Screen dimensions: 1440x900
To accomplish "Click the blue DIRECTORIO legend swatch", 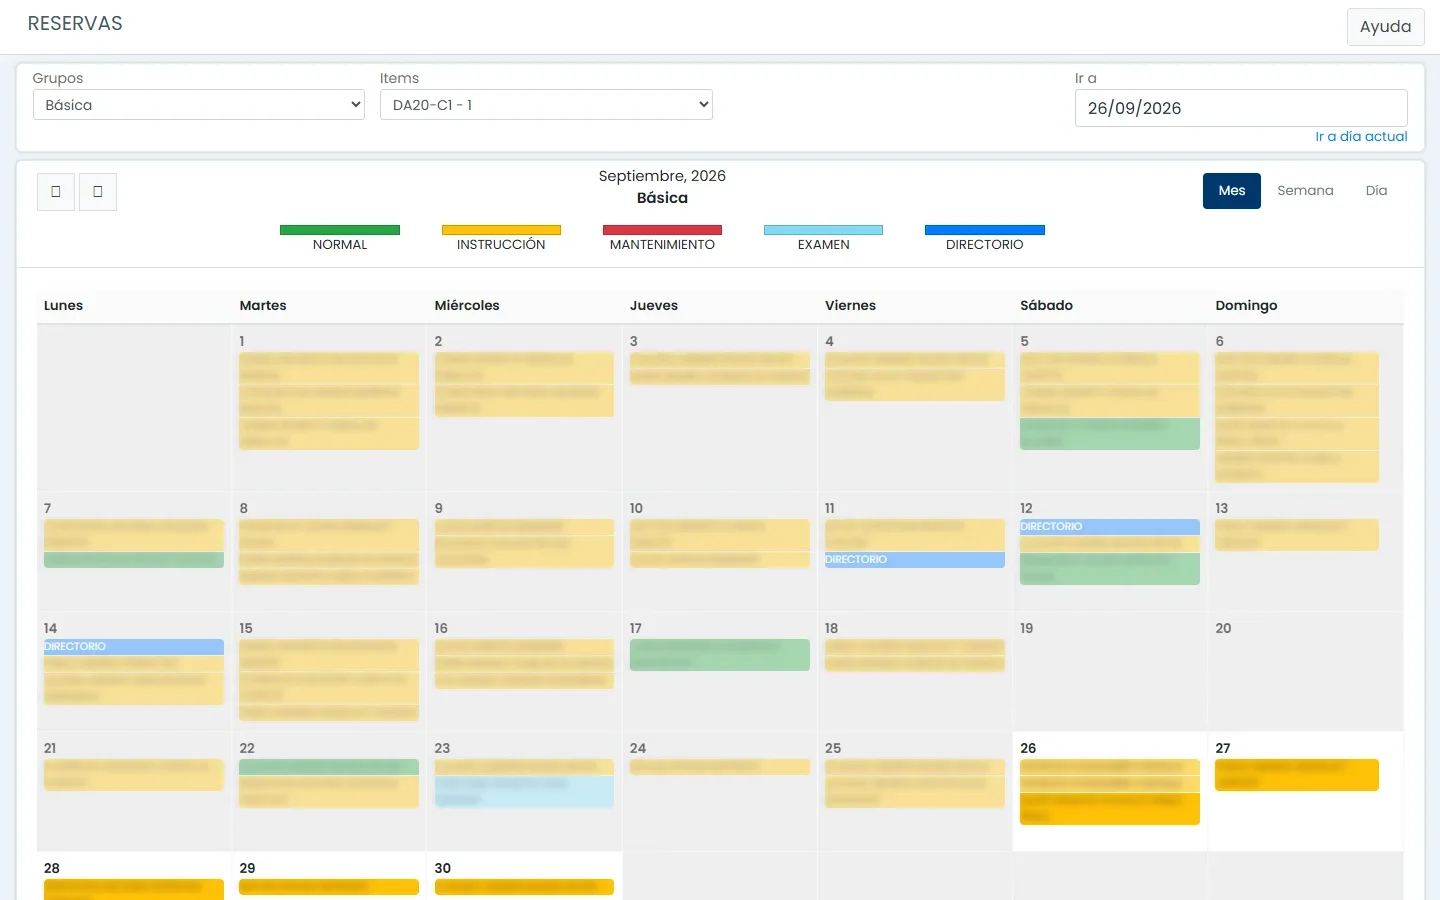I will click(x=985, y=230).
